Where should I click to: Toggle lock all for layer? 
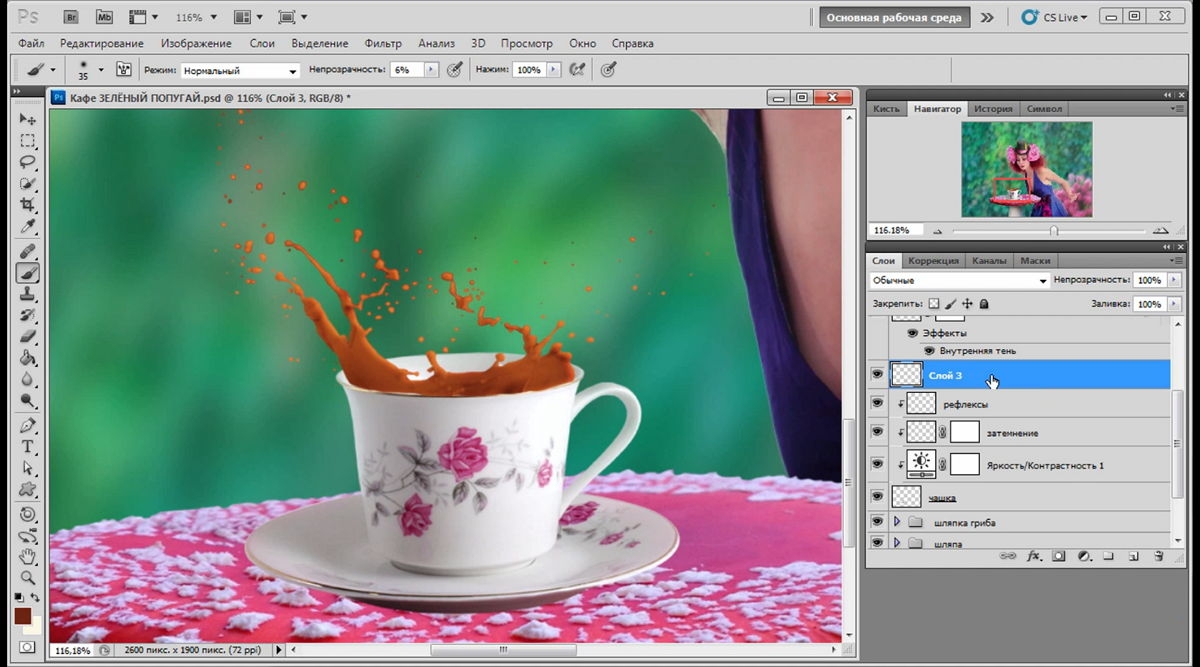984,304
